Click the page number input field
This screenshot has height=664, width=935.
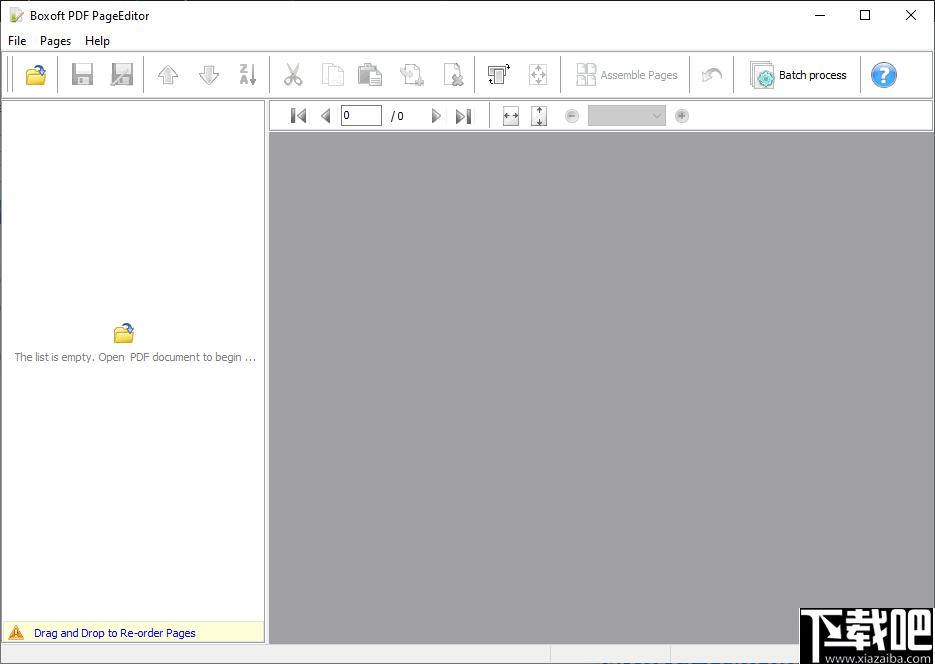(361, 116)
